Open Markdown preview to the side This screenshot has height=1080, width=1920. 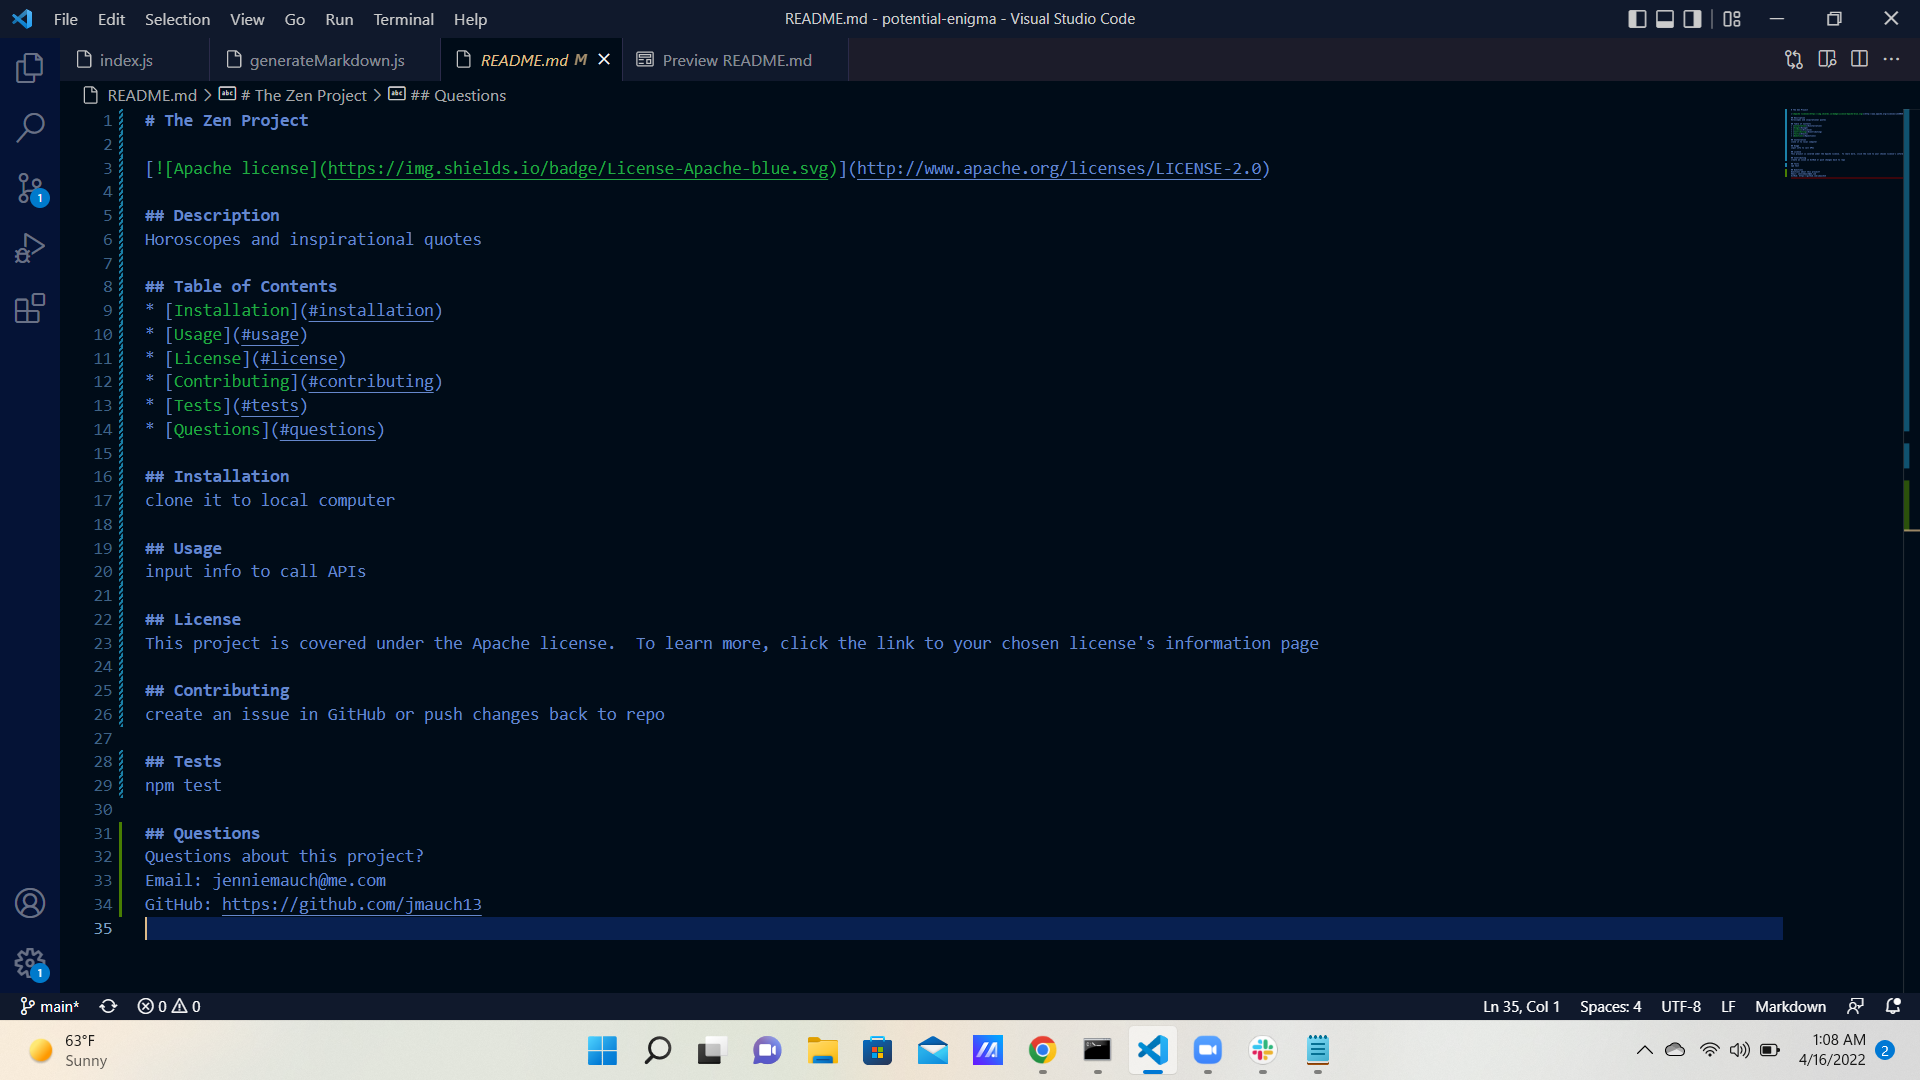tap(1829, 59)
